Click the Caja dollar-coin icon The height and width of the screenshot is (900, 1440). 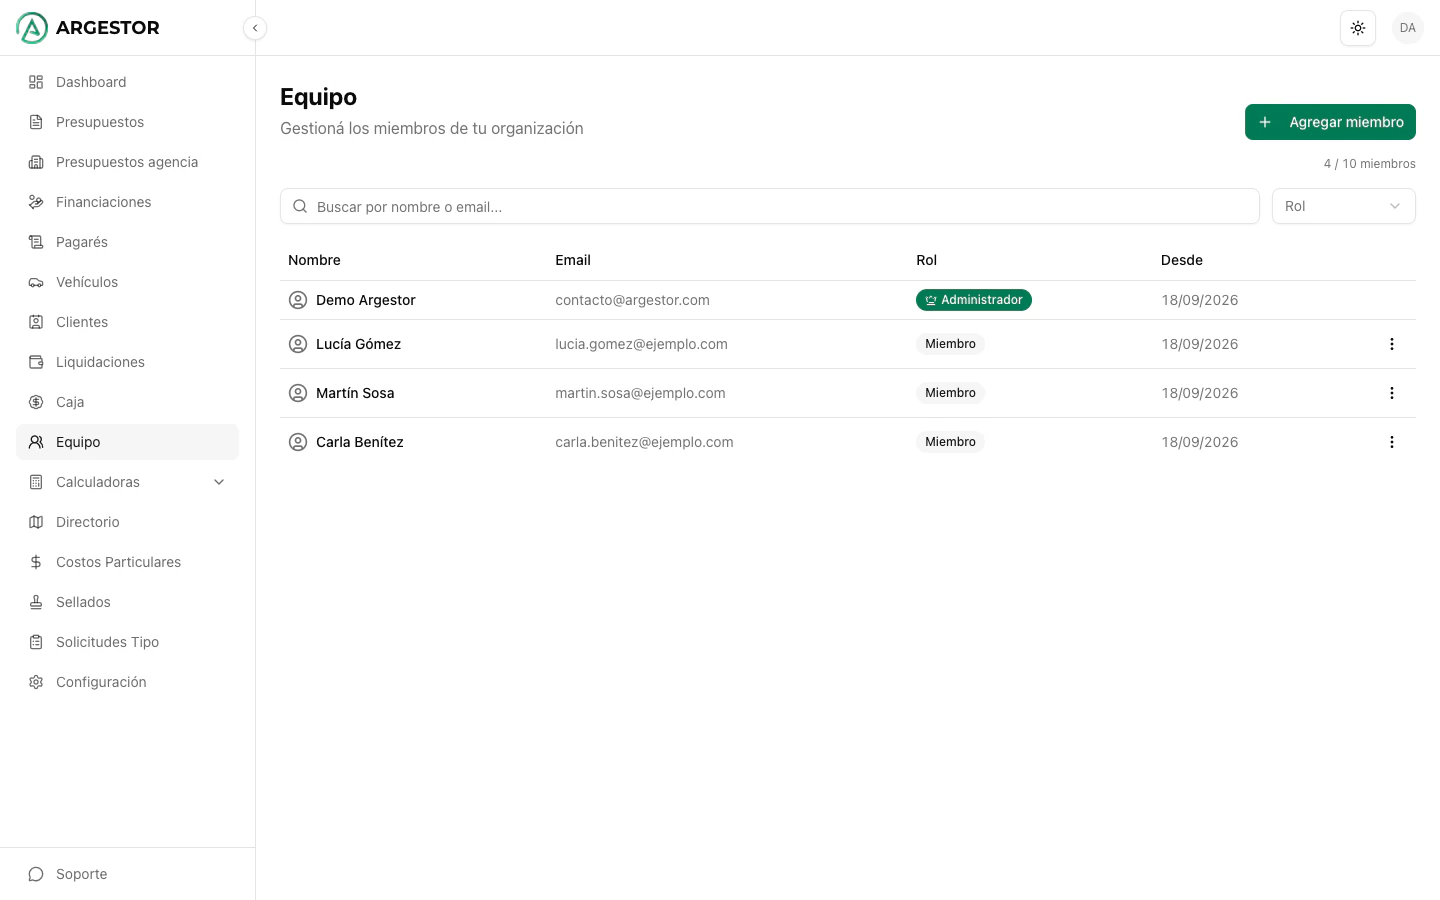(x=36, y=402)
